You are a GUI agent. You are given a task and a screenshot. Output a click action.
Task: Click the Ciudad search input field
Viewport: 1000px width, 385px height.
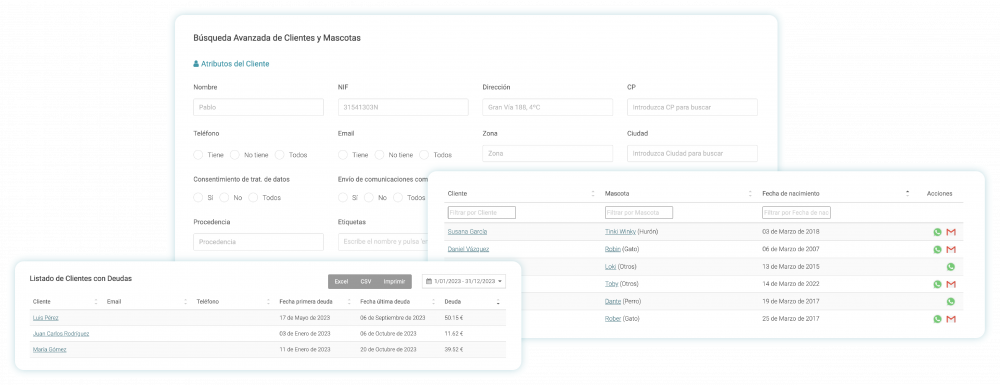[693, 154]
